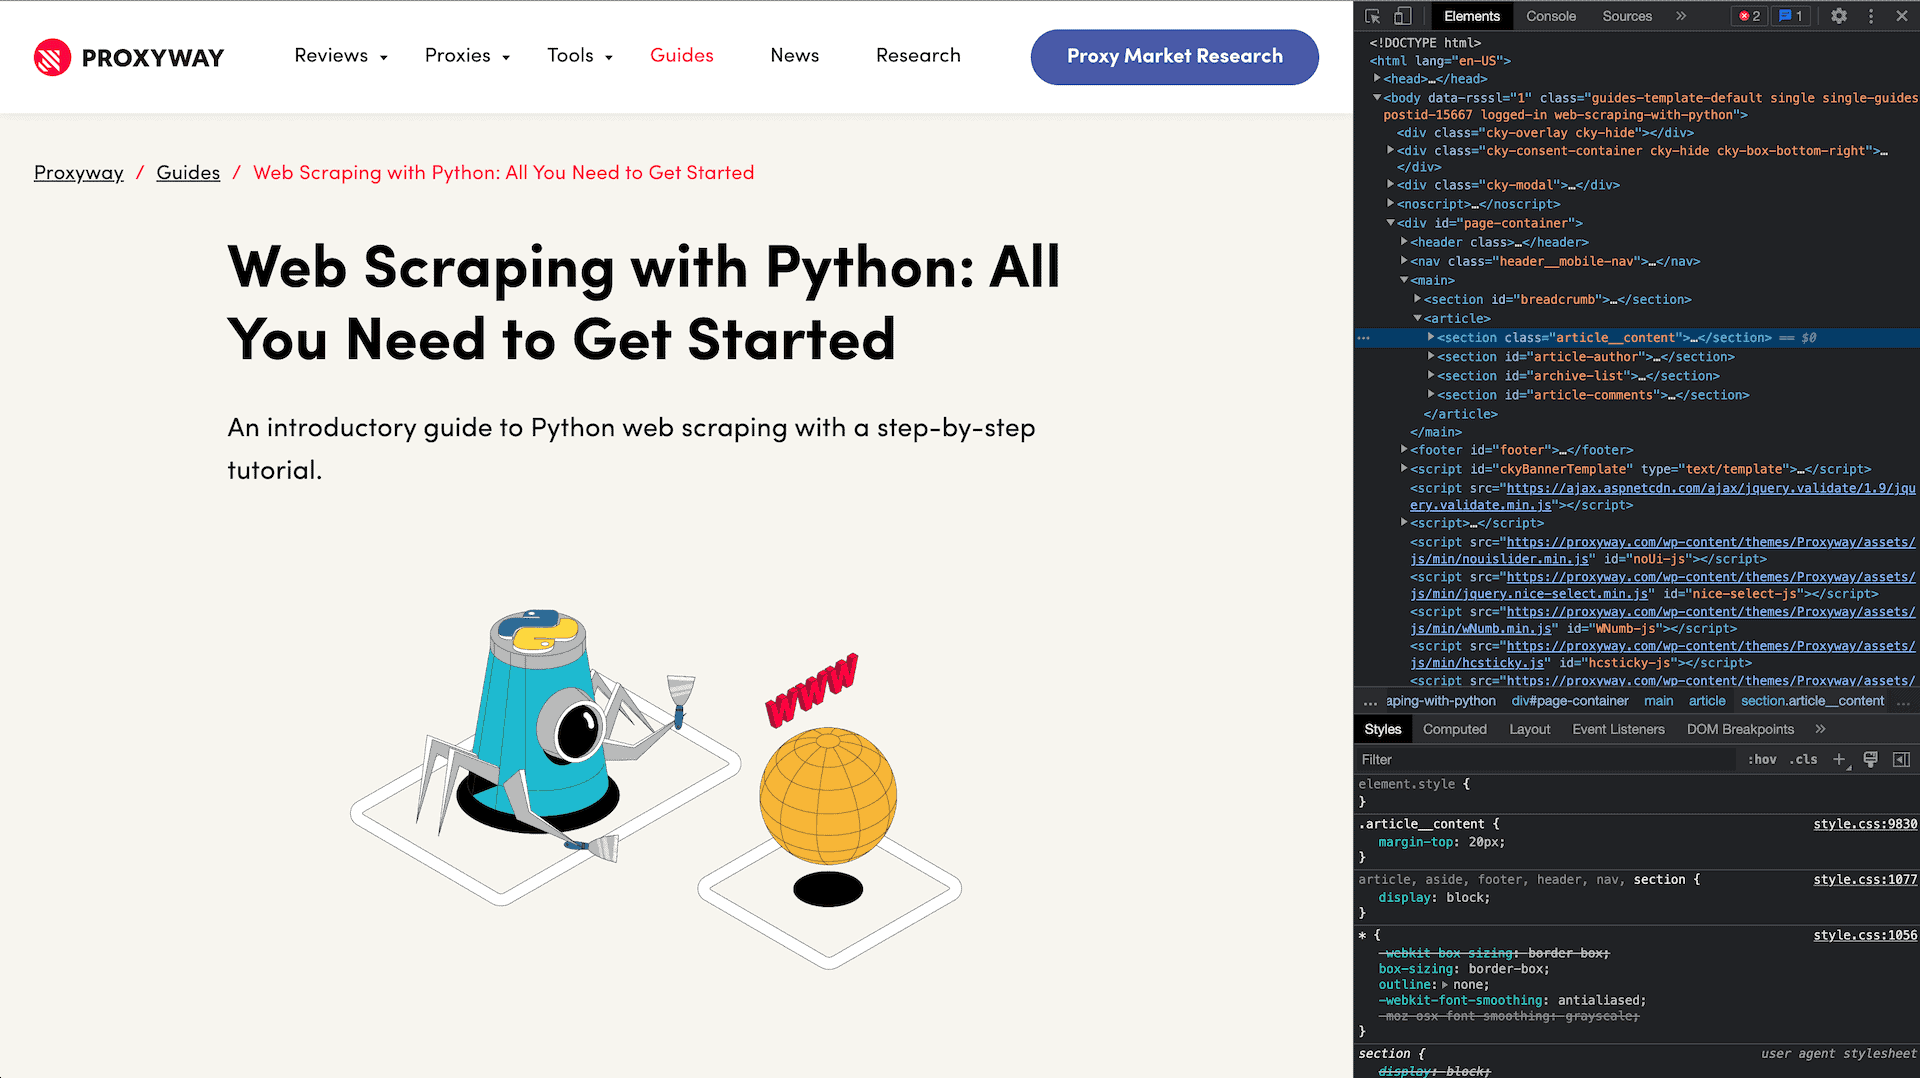Select the inspect element picker tool
The height and width of the screenshot is (1078, 1920).
(1372, 16)
